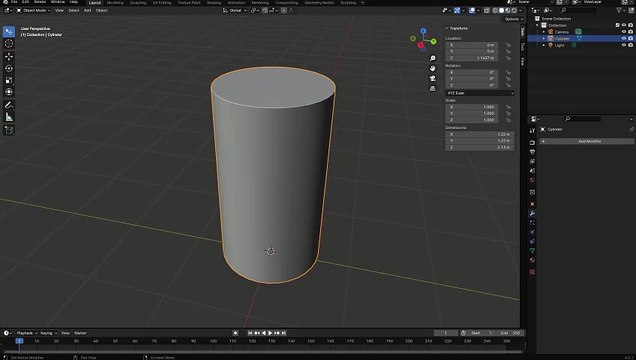Click the current frame number field
The image size is (636, 360).
coord(445,333)
